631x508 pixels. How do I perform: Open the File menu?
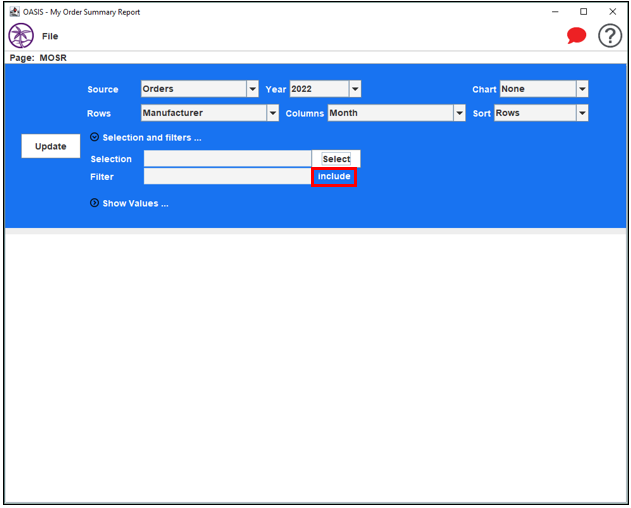point(50,36)
